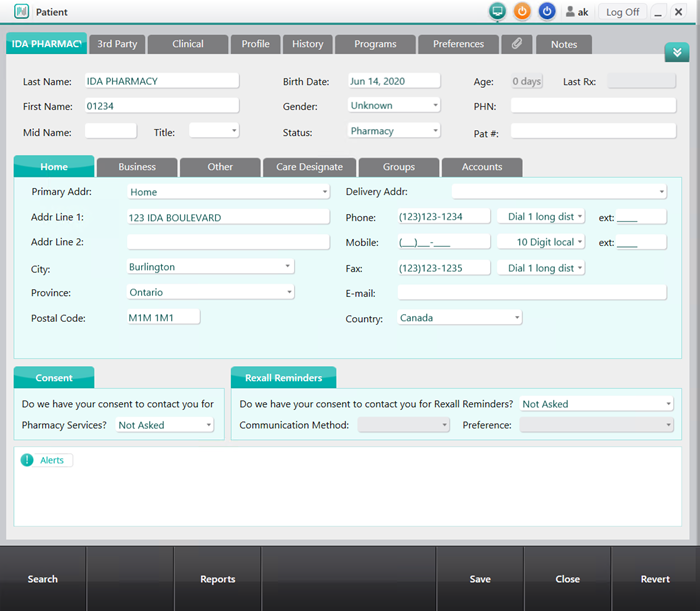Image resolution: width=700 pixels, height=611 pixels.
Task: Open the Country dropdown showing Canada
Action: point(460,318)
